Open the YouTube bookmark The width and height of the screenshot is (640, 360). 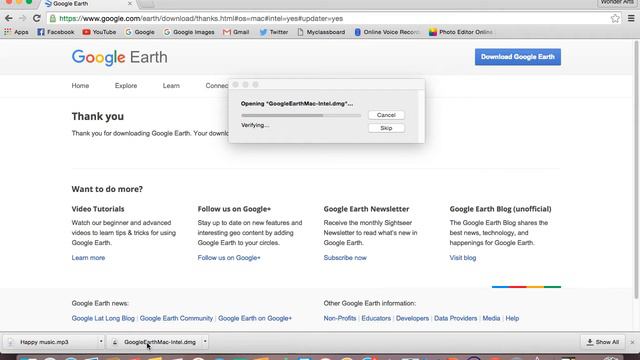coord(99,32)
